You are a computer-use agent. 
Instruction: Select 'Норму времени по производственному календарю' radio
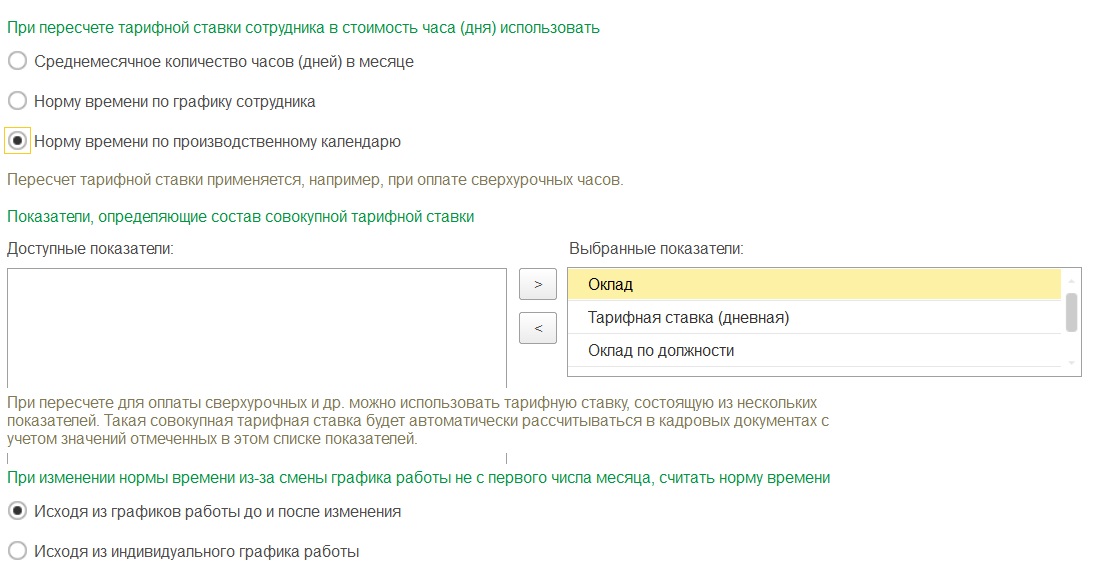[x=17, y=141]
